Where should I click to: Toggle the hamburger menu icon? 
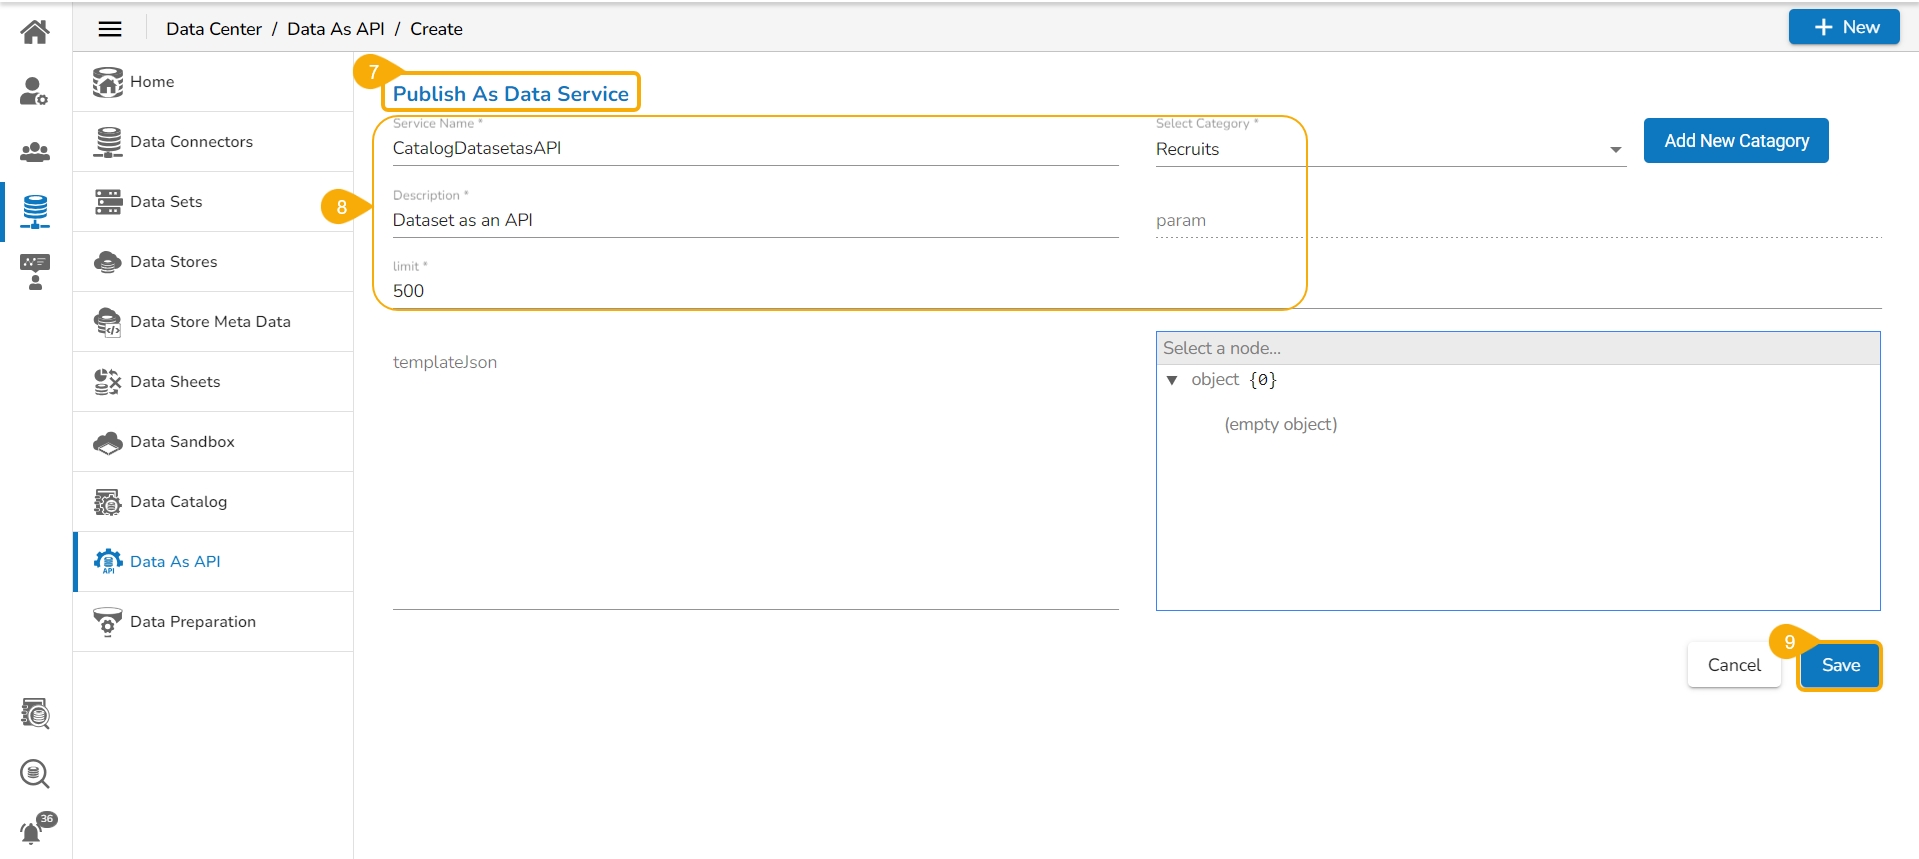[x=110, y=29]
